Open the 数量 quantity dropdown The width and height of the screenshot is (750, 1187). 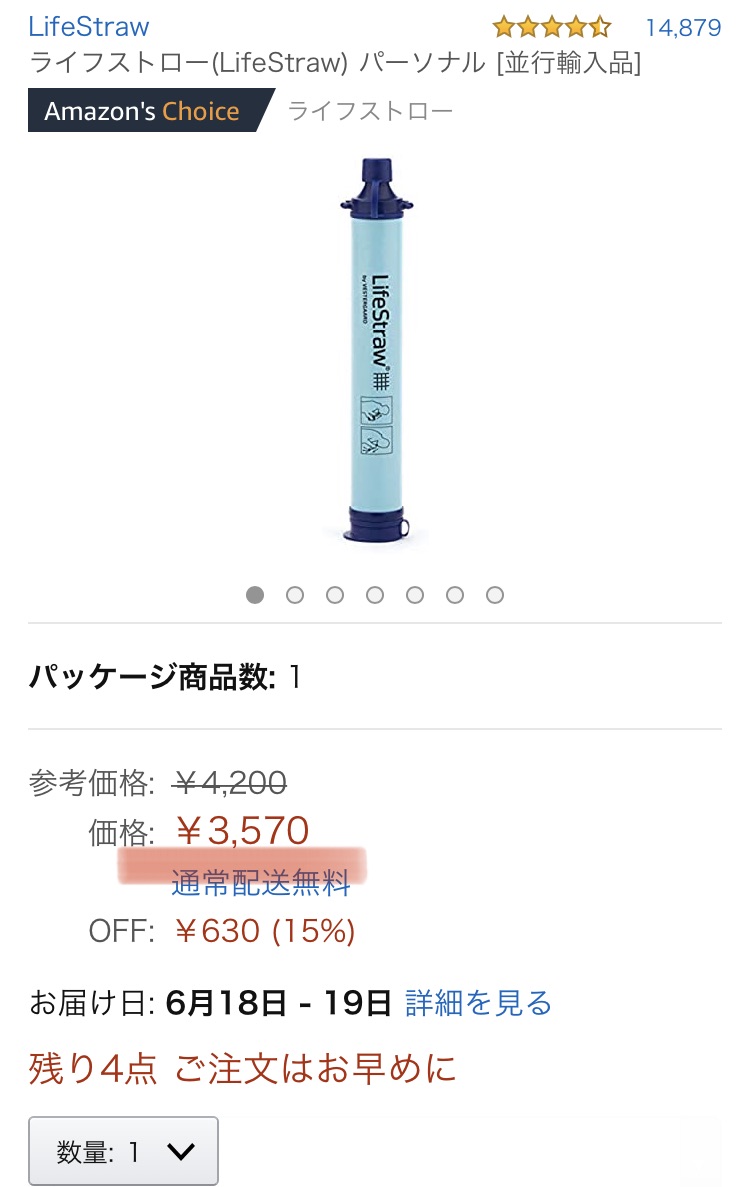tap(123, 1151)
